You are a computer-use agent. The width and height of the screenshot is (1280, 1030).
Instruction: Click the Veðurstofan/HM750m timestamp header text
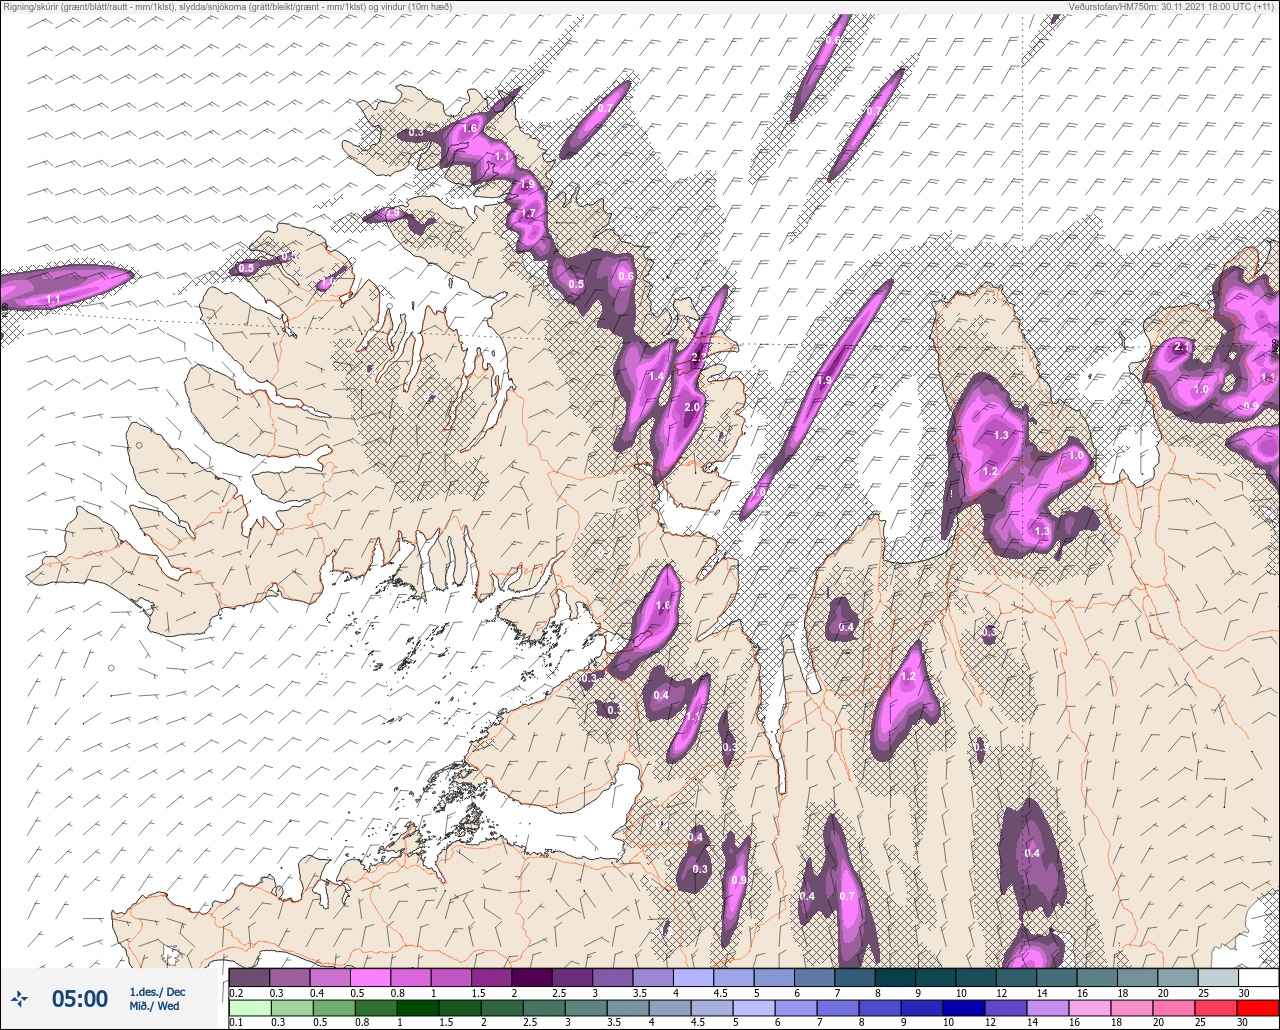tap(1171, 7)
